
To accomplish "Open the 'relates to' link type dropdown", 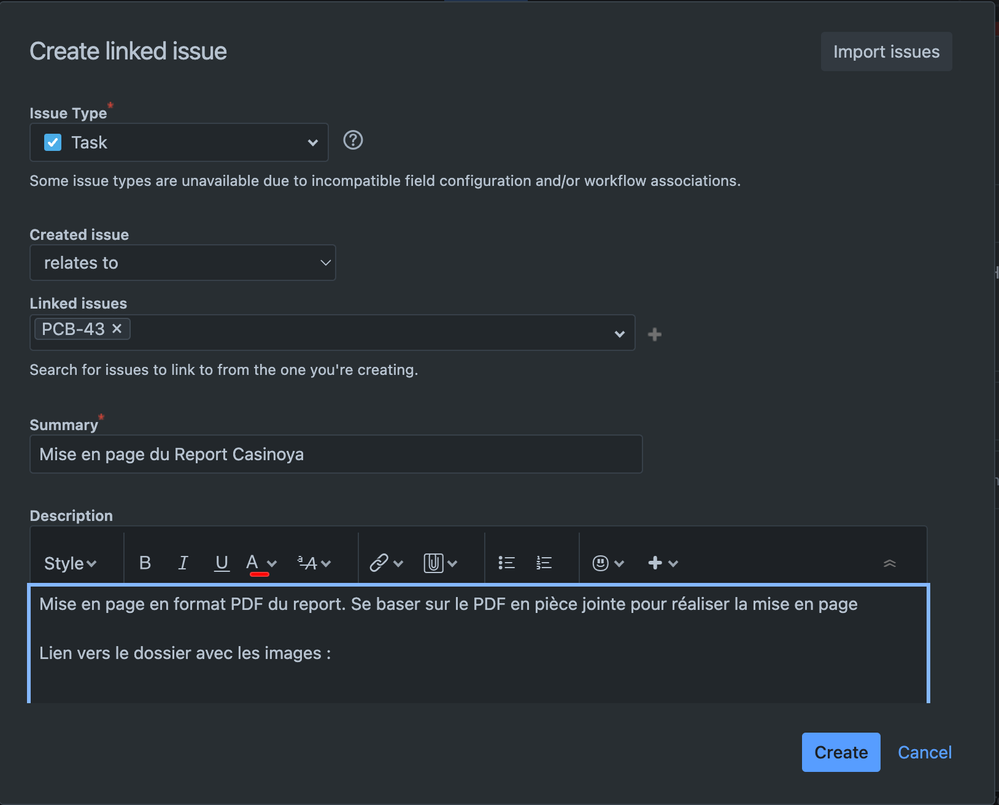I will pyautogui.click(x=183, y=262).
